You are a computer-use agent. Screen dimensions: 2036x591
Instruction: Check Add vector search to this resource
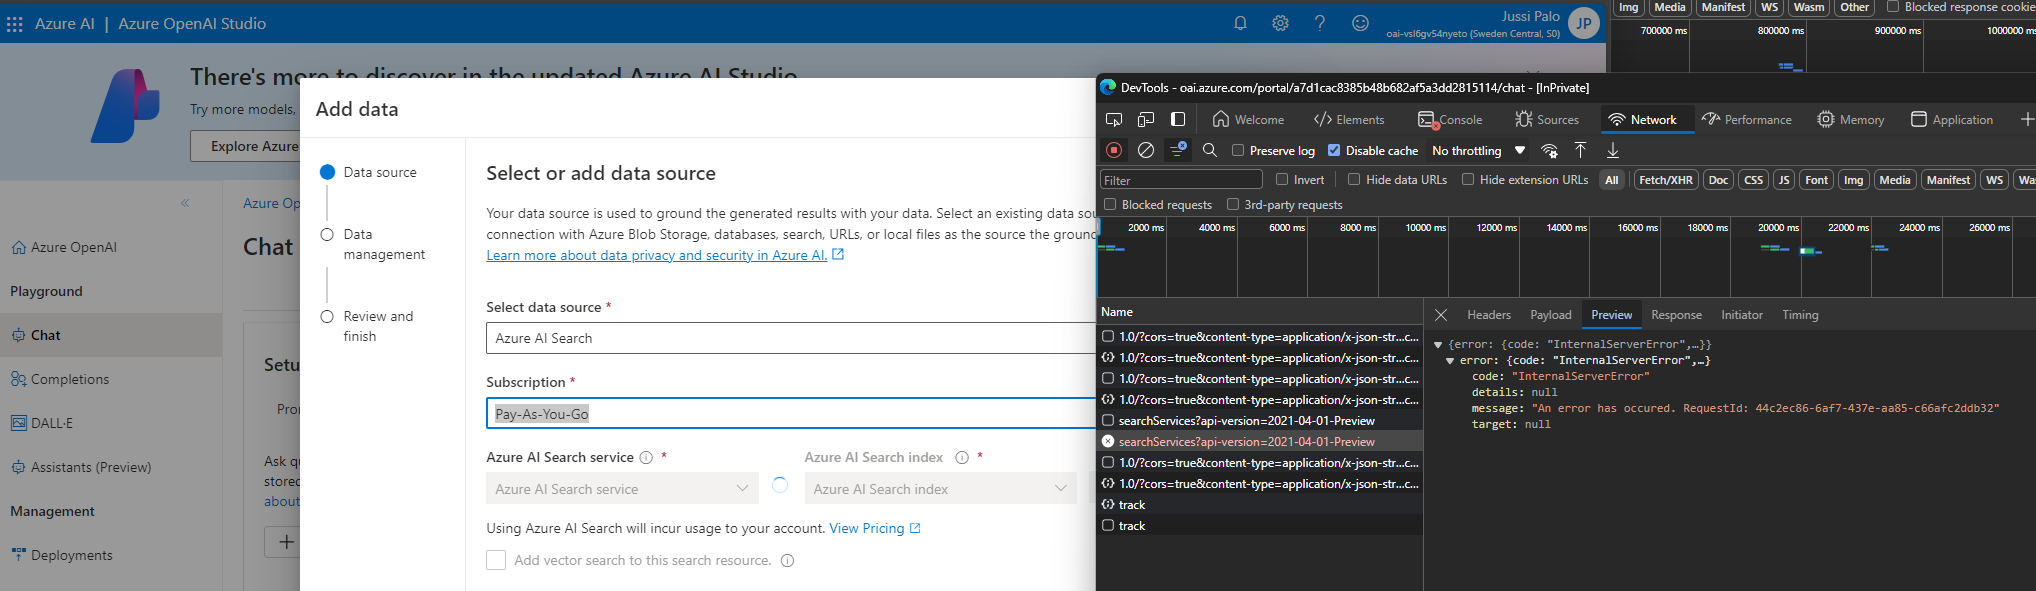(x=496, y=560)
